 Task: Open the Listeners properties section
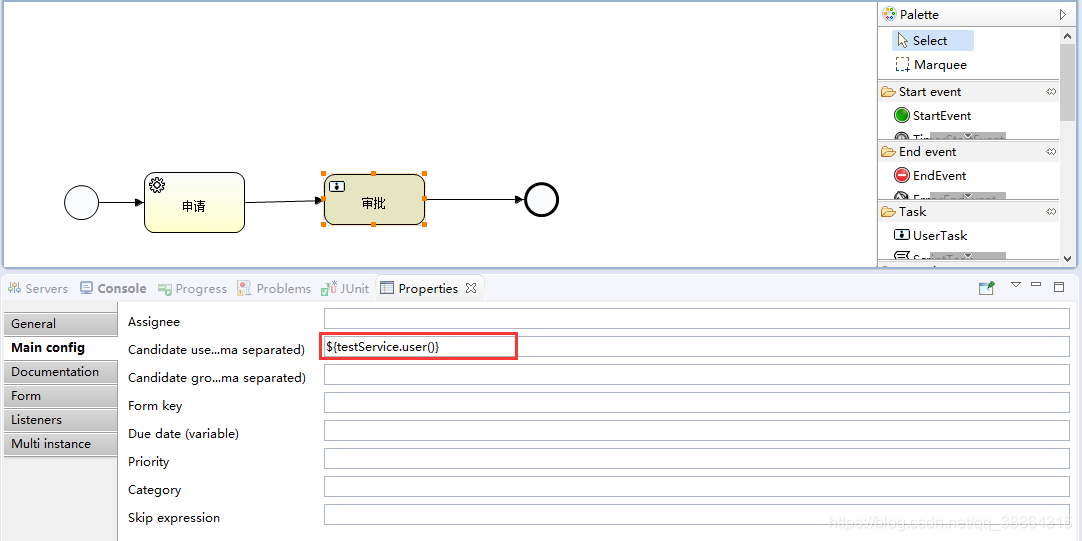pos(61,420)
